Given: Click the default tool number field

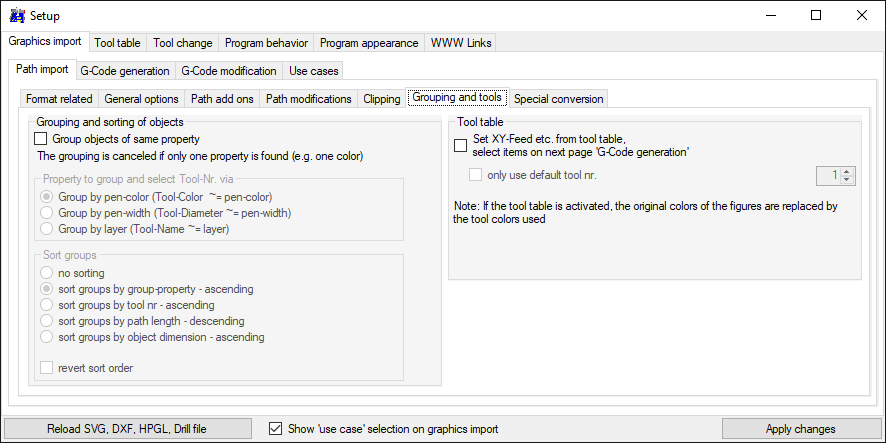Looking at the screenshot, I should tap(829, 176).
